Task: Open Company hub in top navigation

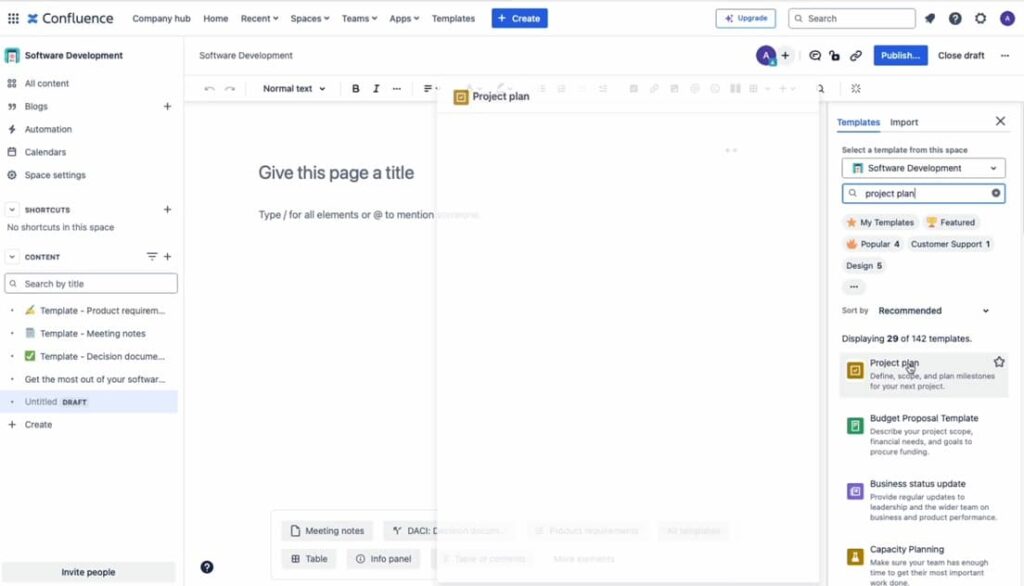Action: tap(161, 18)
